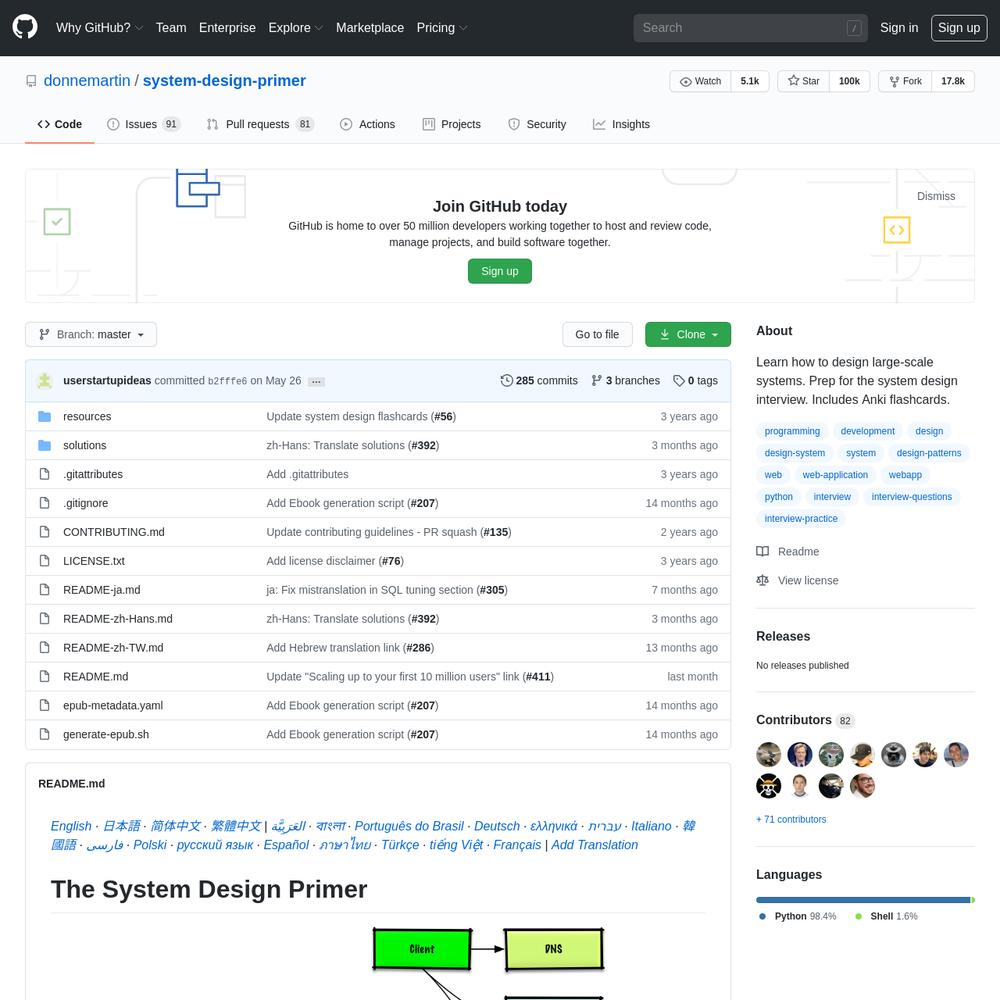Click the file icon next to CONTRIBUTING.md
Viewport: 1000px width, 1000px height.
44,532
